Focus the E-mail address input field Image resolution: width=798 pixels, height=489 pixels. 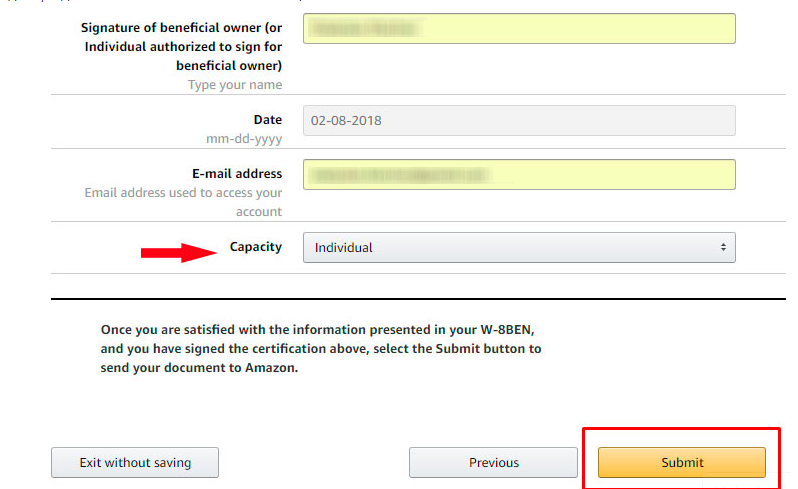[x=518, y=175]
